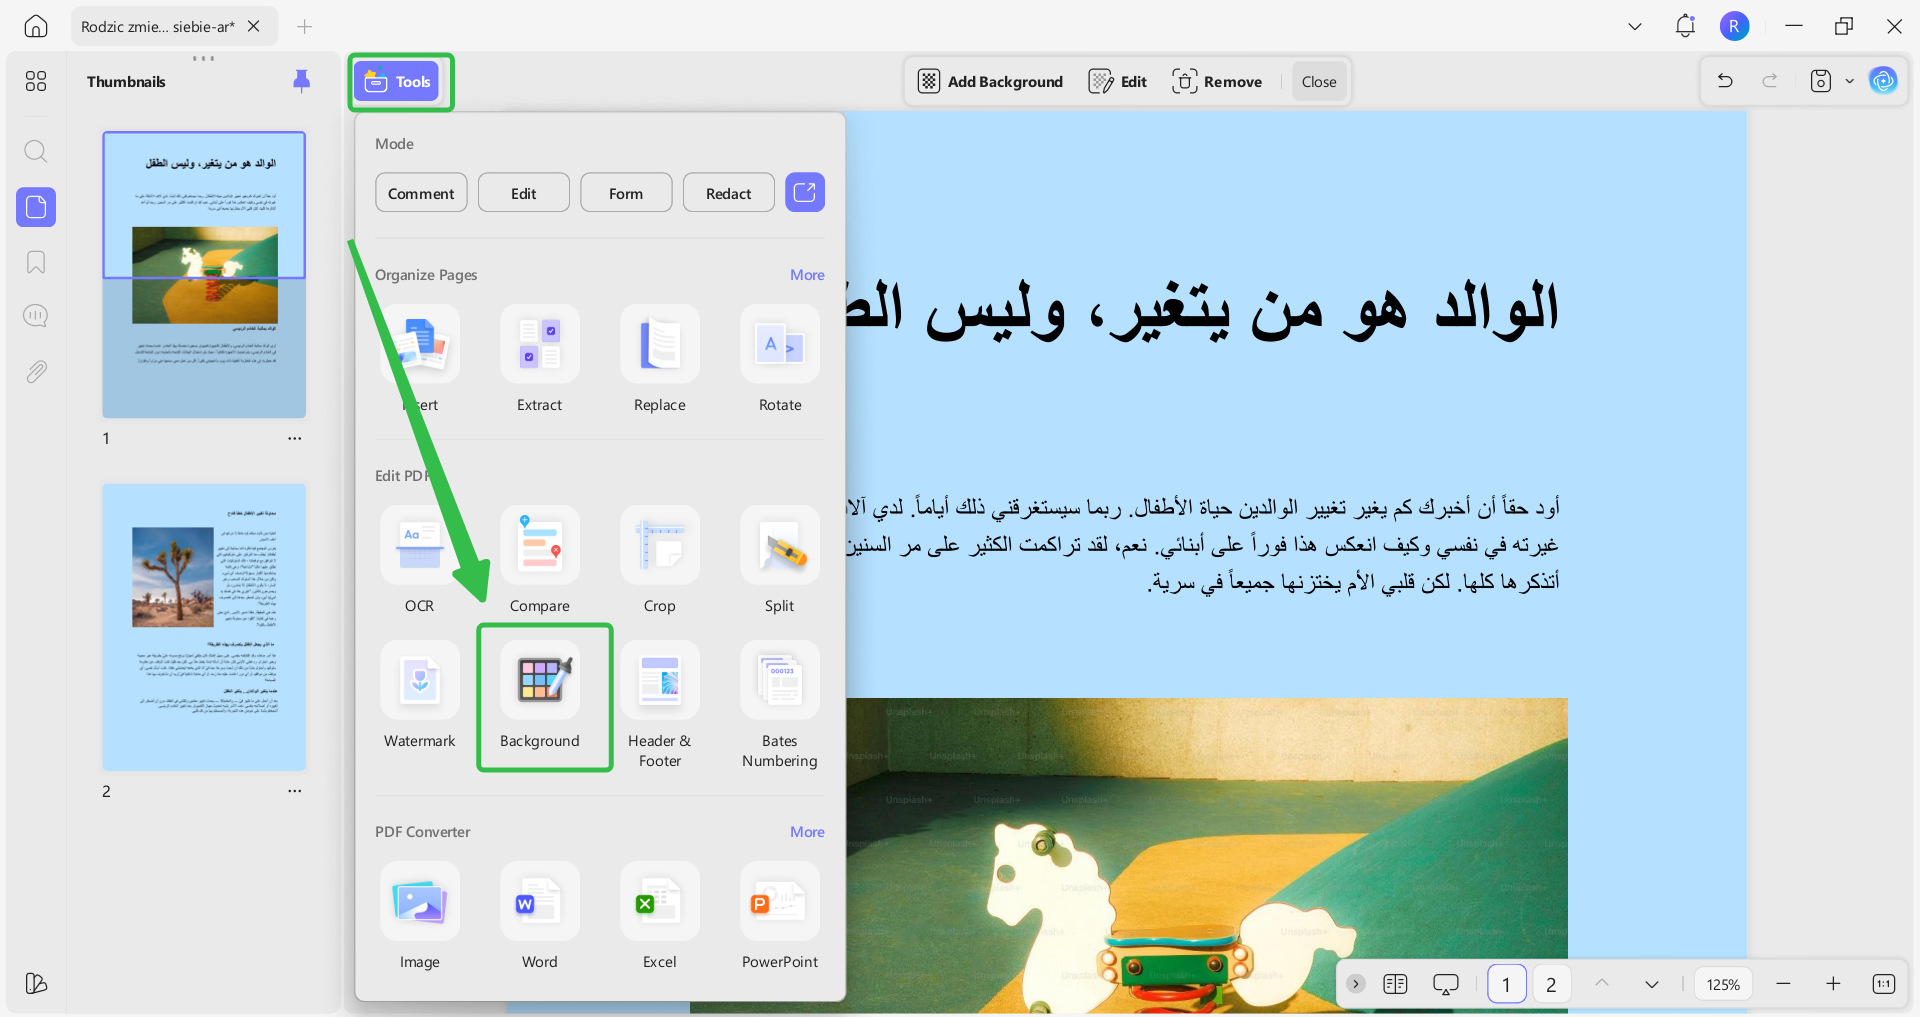Click Add Background in toolbar
1920x1017 pixels.
(991, 82)
